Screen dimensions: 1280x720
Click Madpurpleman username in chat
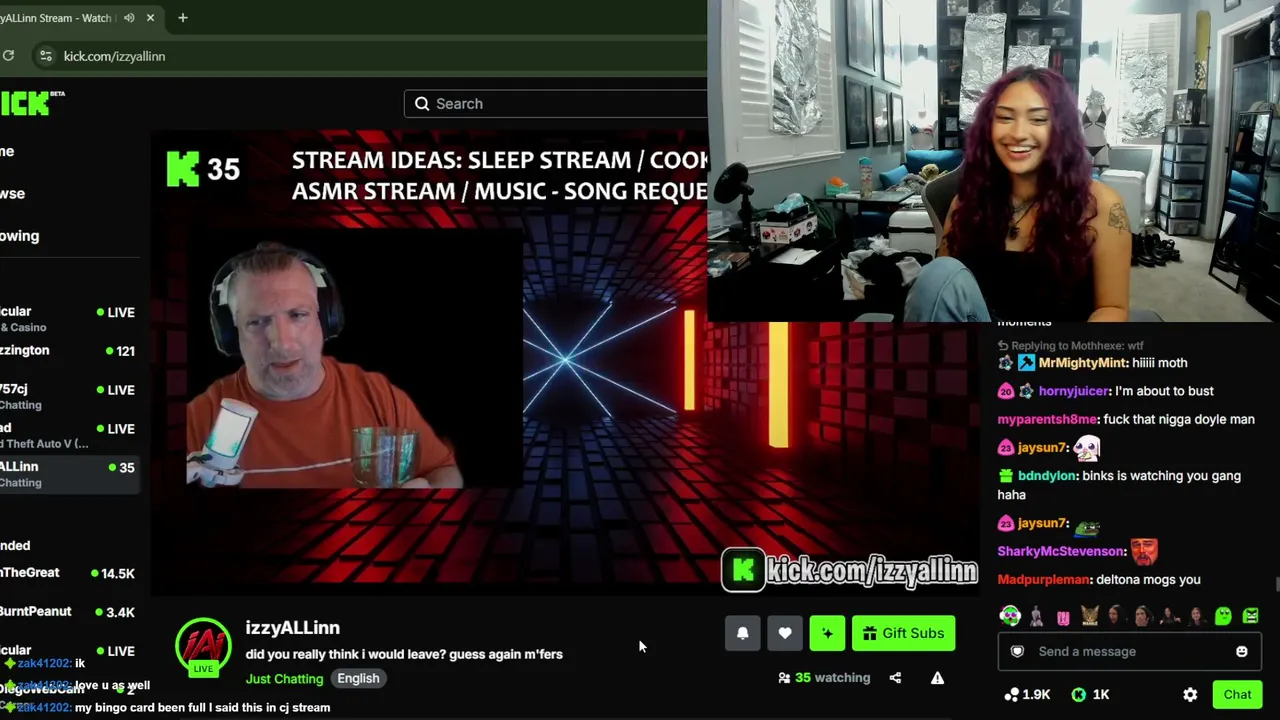(1043, 580)
